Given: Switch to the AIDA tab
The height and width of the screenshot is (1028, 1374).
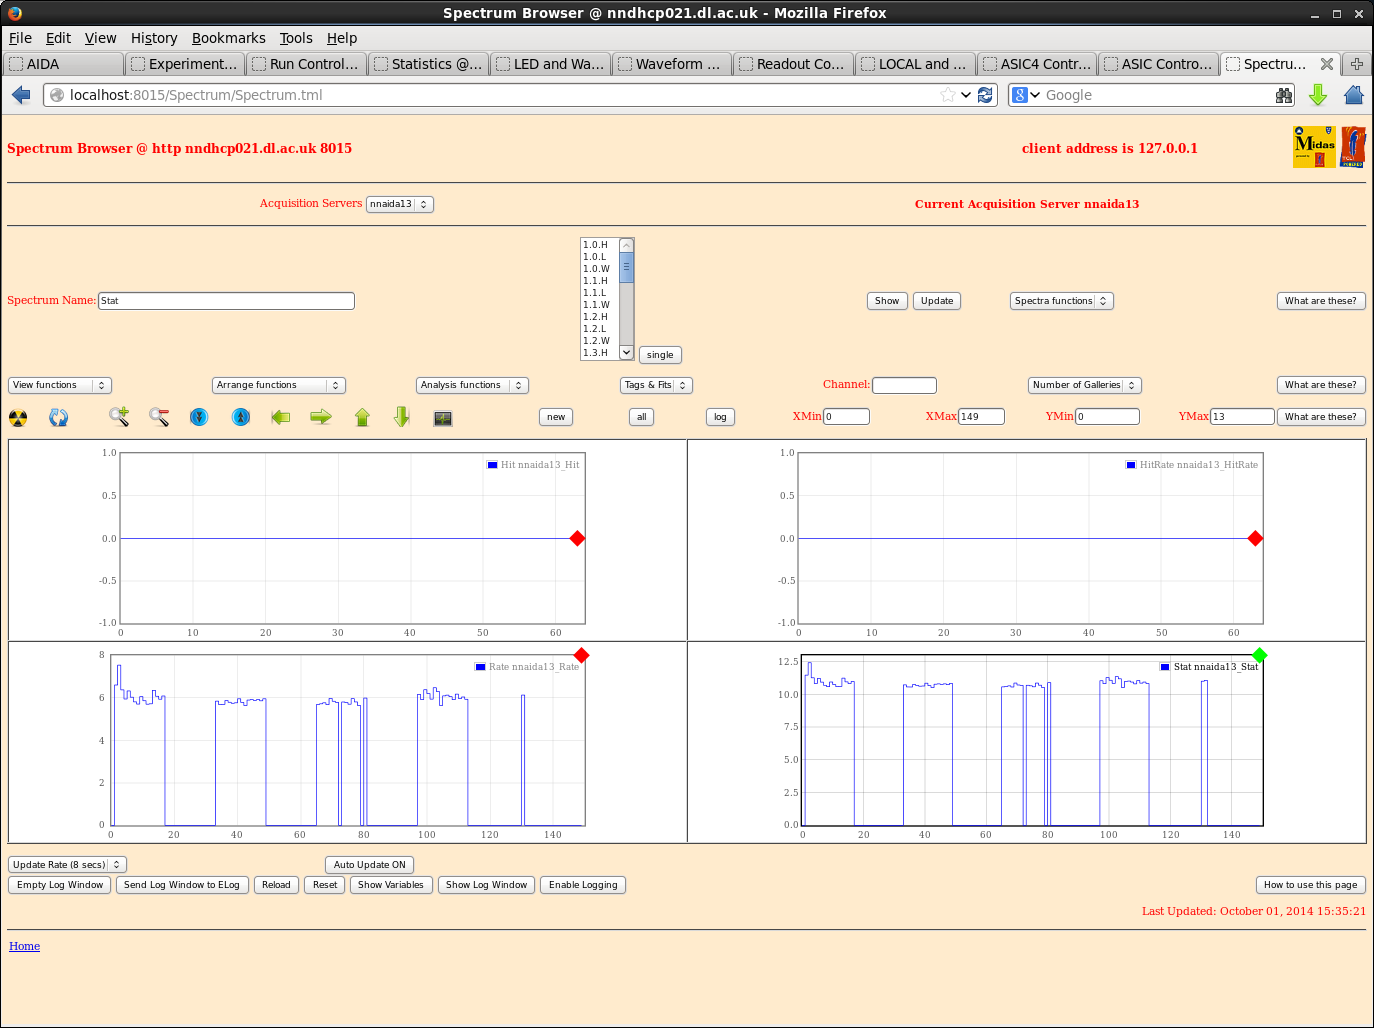Looking at the screenshot, I should (x=63, y=64).
